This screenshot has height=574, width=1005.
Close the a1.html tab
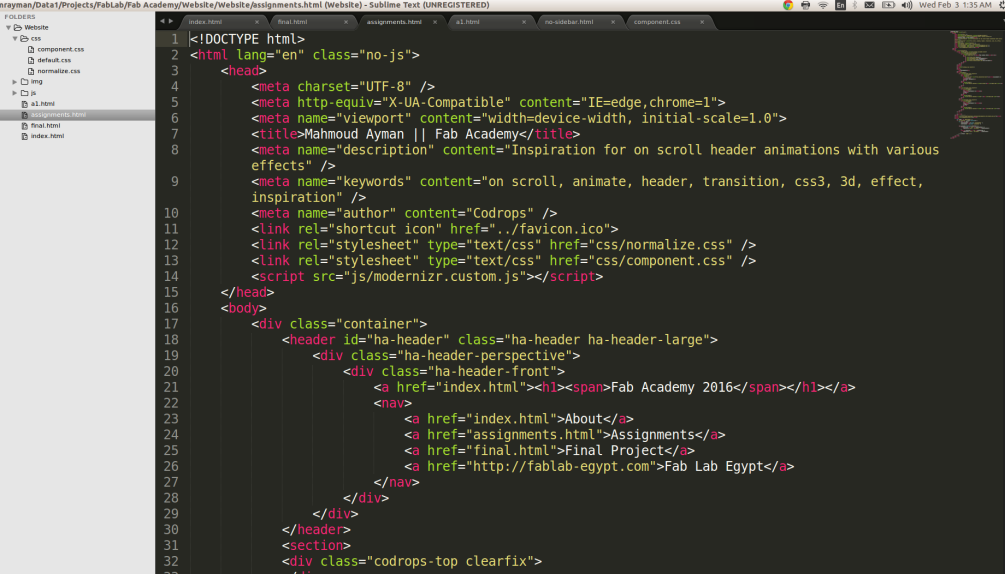click(x=524, y=22)
